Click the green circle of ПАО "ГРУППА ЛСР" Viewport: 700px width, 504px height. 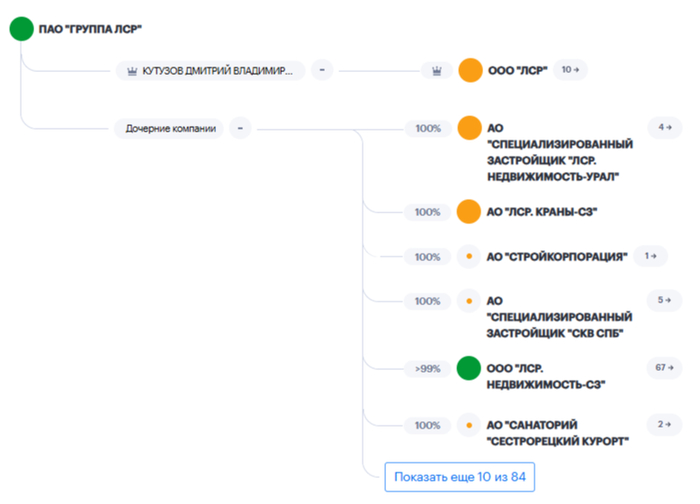pyautogui.click(x=21, y=29)
